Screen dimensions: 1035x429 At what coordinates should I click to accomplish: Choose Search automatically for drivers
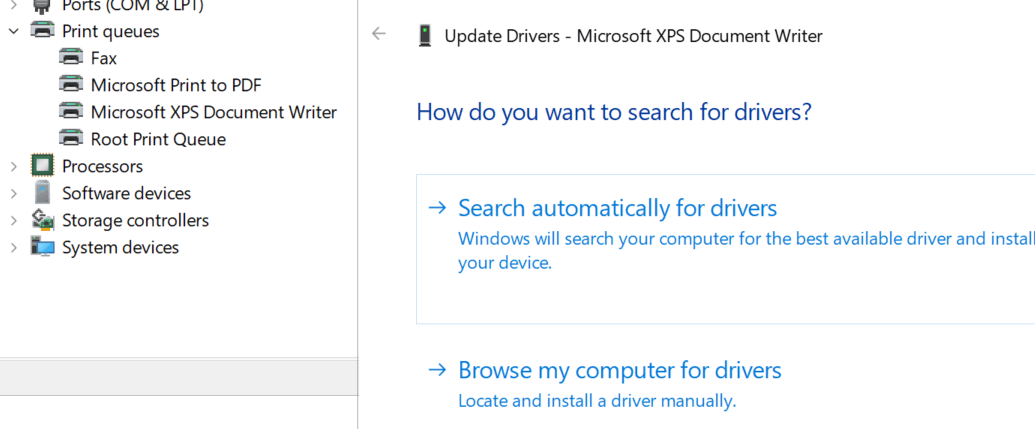click(x=617, y=208)
